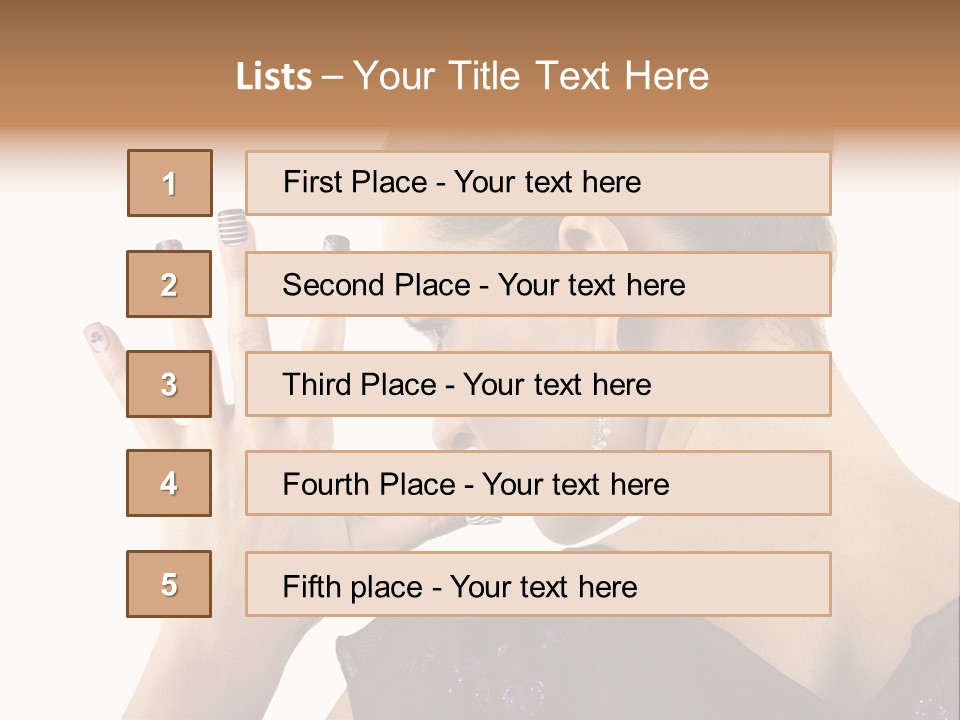Click the words 'Fourth Place'
960x720 pixels.
369,484
